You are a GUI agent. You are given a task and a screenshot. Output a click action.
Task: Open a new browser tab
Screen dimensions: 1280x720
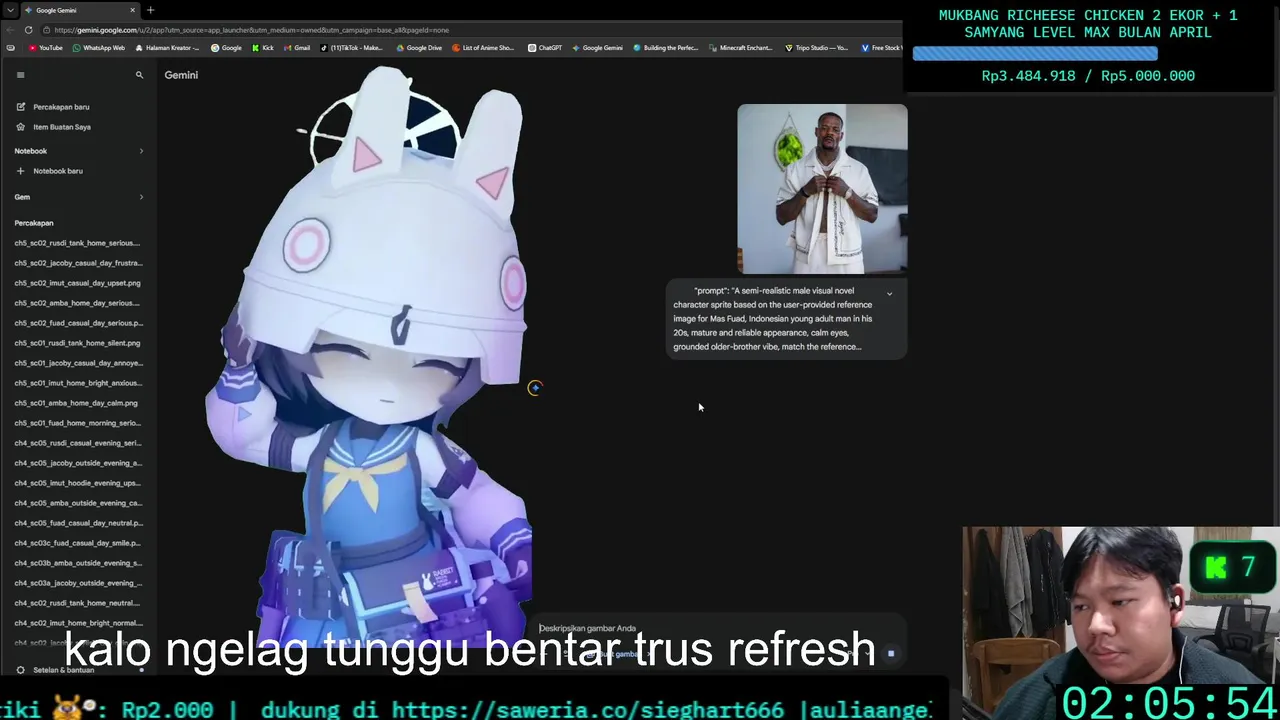pyautogui.click(x=150, y=10)
